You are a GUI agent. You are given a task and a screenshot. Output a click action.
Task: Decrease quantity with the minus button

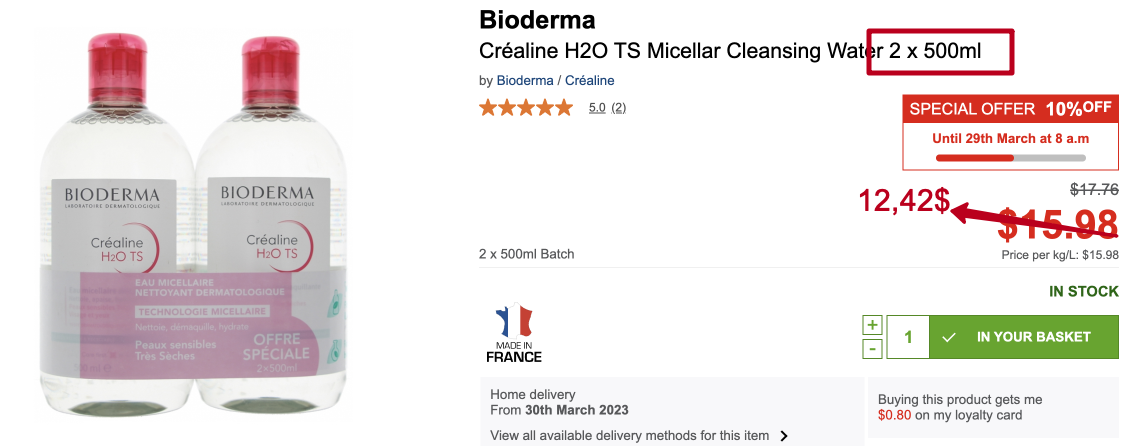tap(872, 348)
